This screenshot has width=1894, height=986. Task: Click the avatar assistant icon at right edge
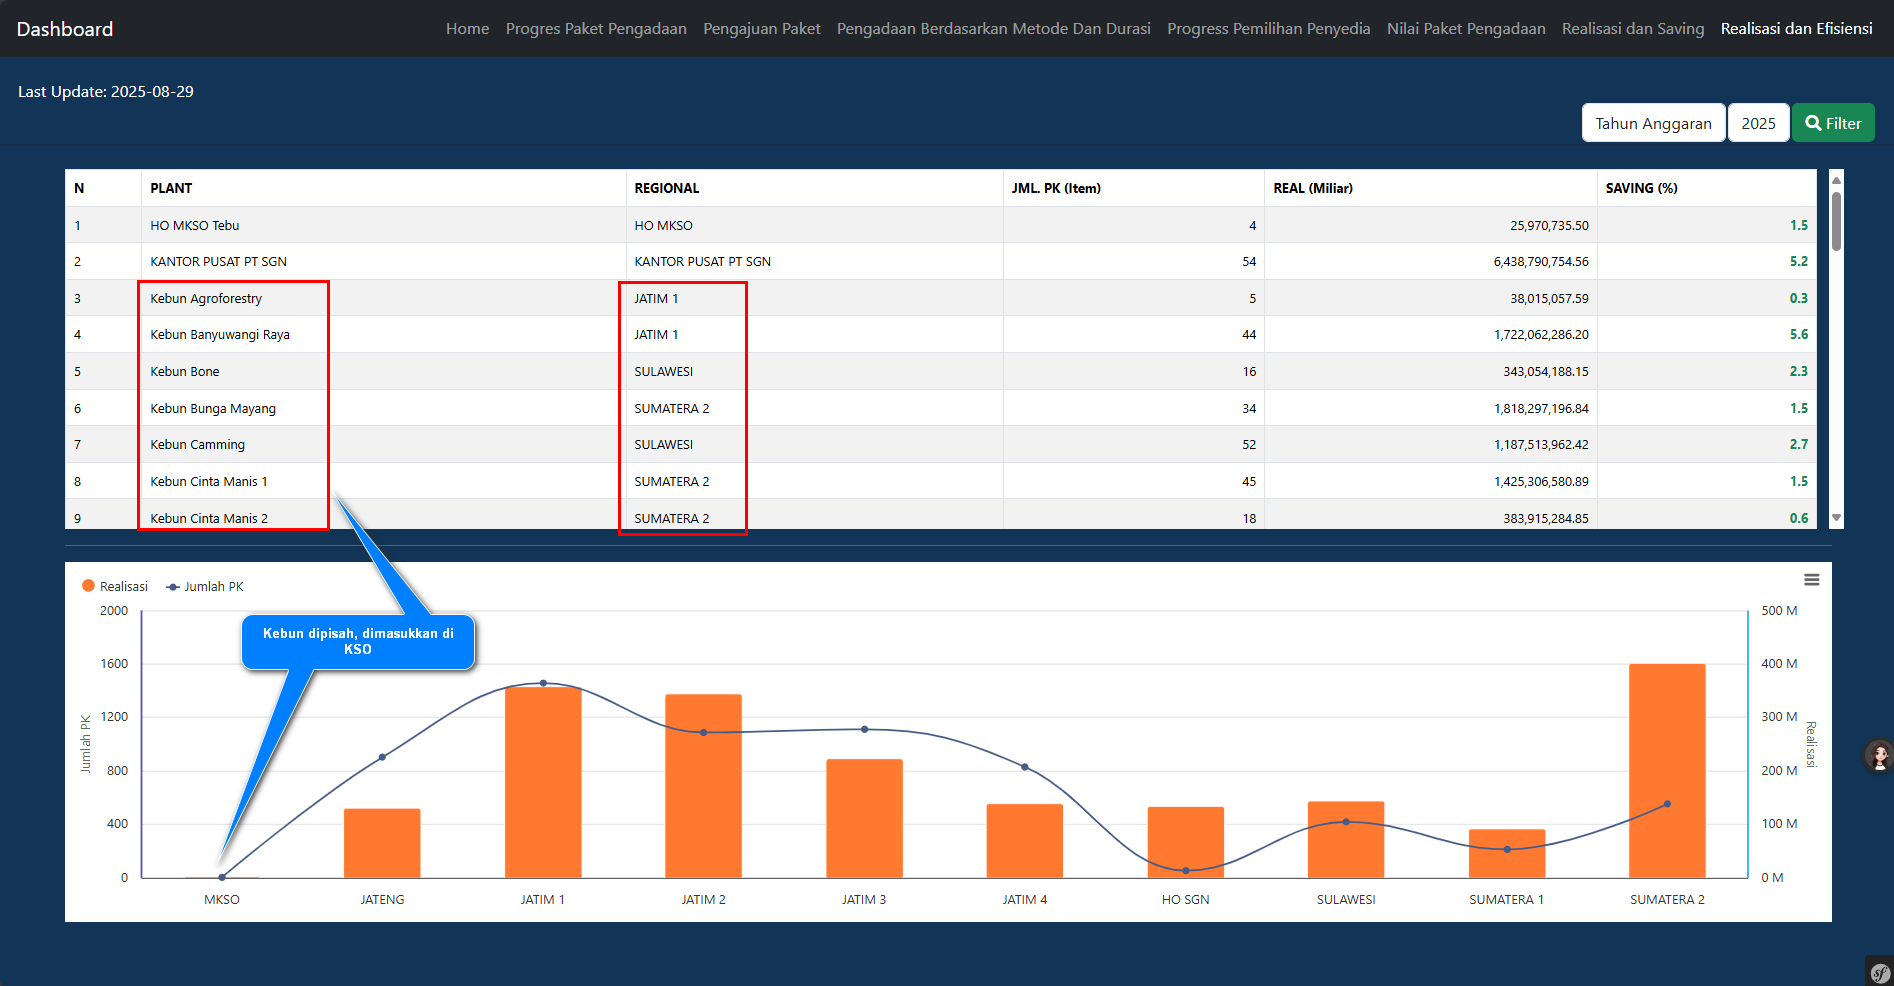1879,756
